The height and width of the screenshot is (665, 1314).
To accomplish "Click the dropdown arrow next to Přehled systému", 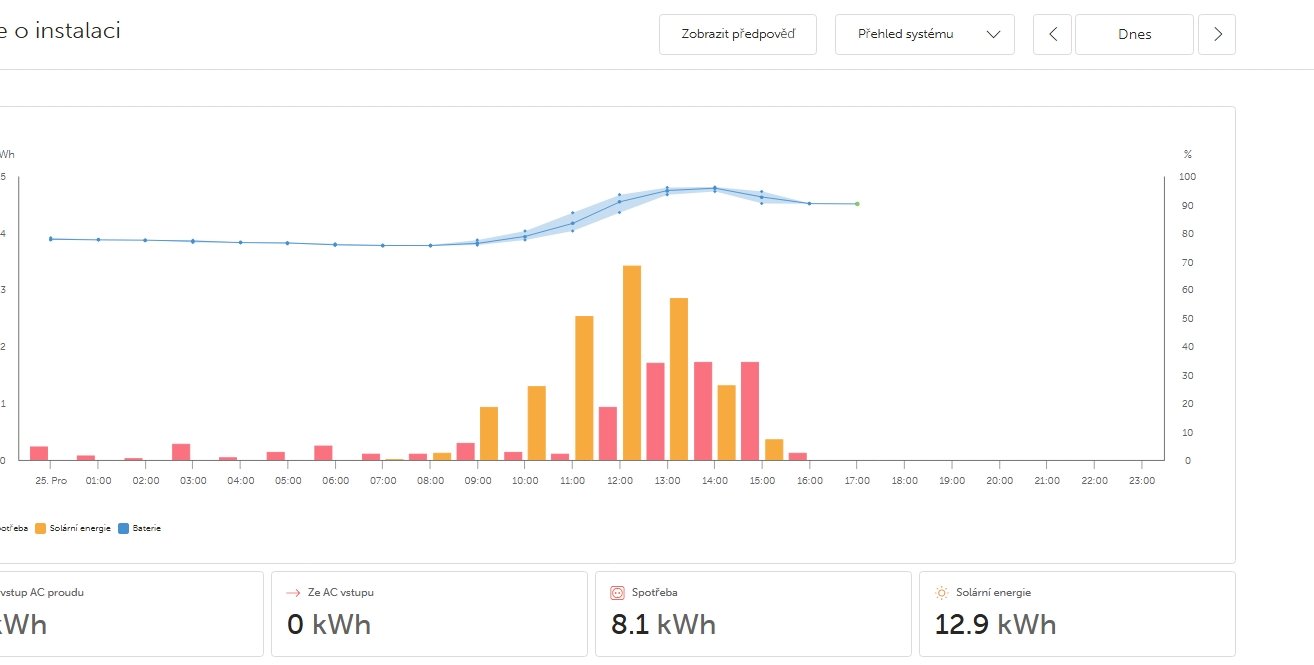I will (993, 34).
